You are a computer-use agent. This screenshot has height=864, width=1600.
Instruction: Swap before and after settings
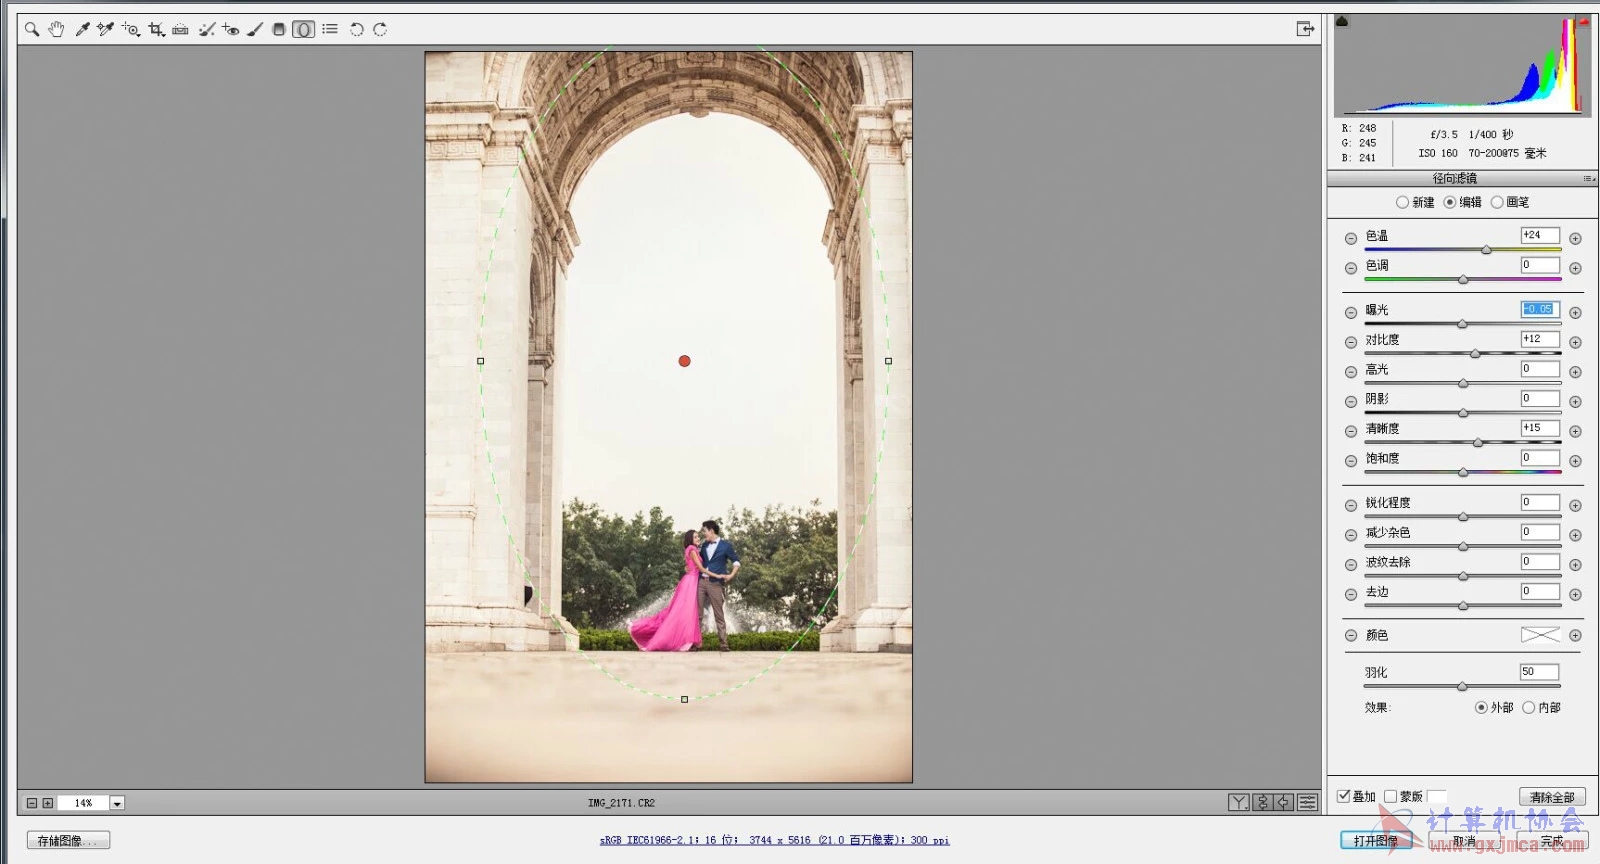pos(1262,802)
